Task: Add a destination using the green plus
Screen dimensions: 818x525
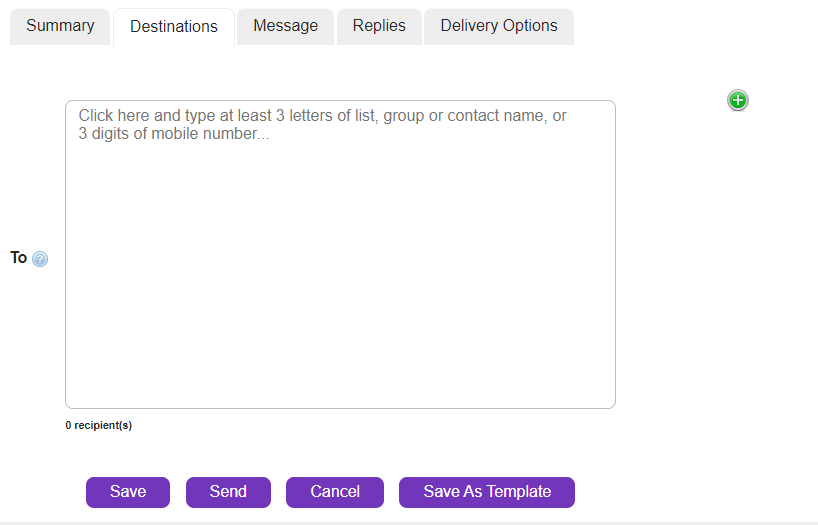Action: (737, 100)
